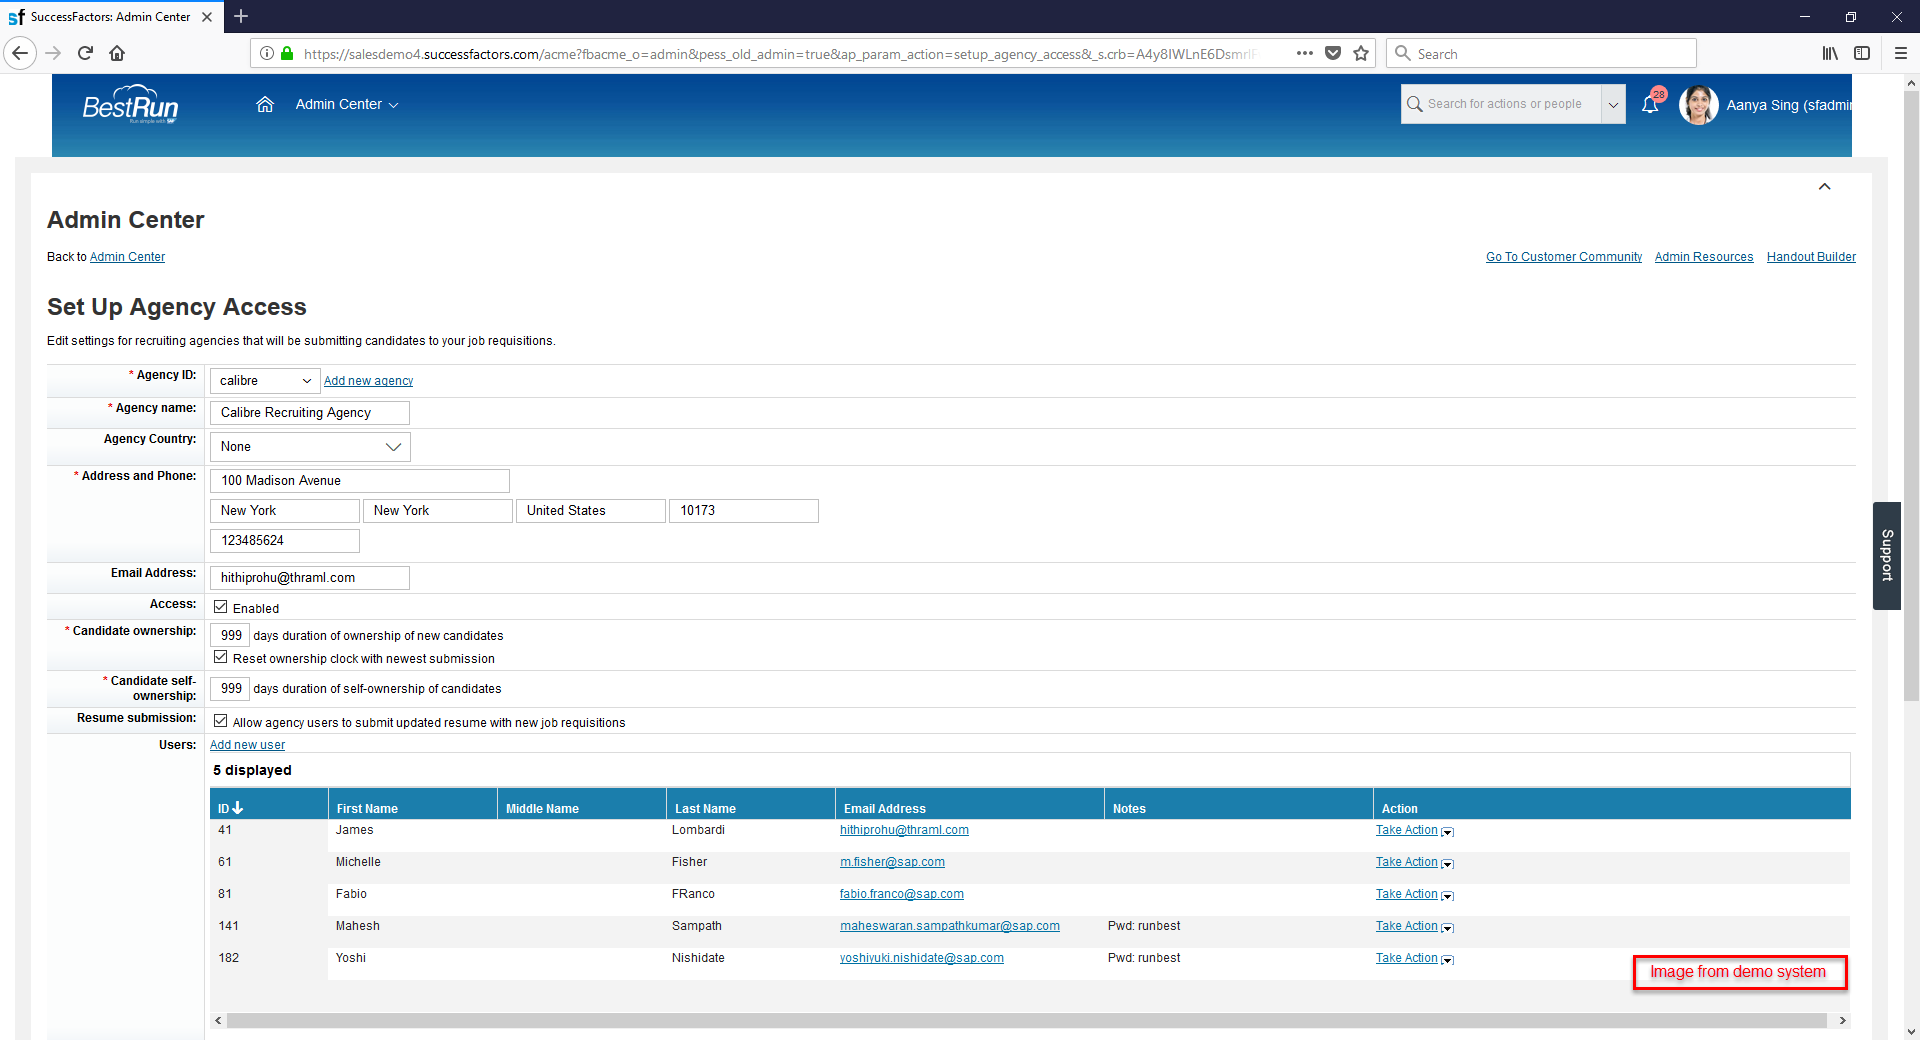Click the Pocket save icon
1920x1040 pixels.
(1333, 53)
